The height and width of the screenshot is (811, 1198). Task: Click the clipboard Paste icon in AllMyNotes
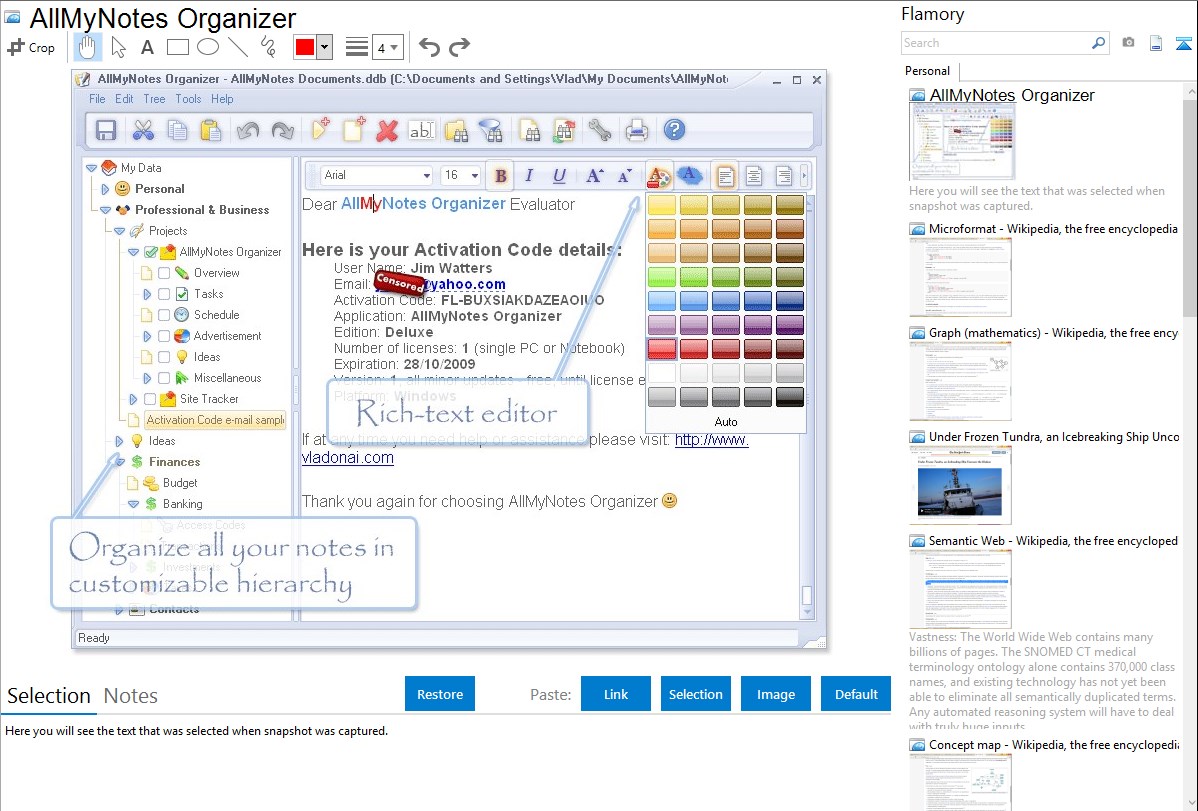click(211, 131)
